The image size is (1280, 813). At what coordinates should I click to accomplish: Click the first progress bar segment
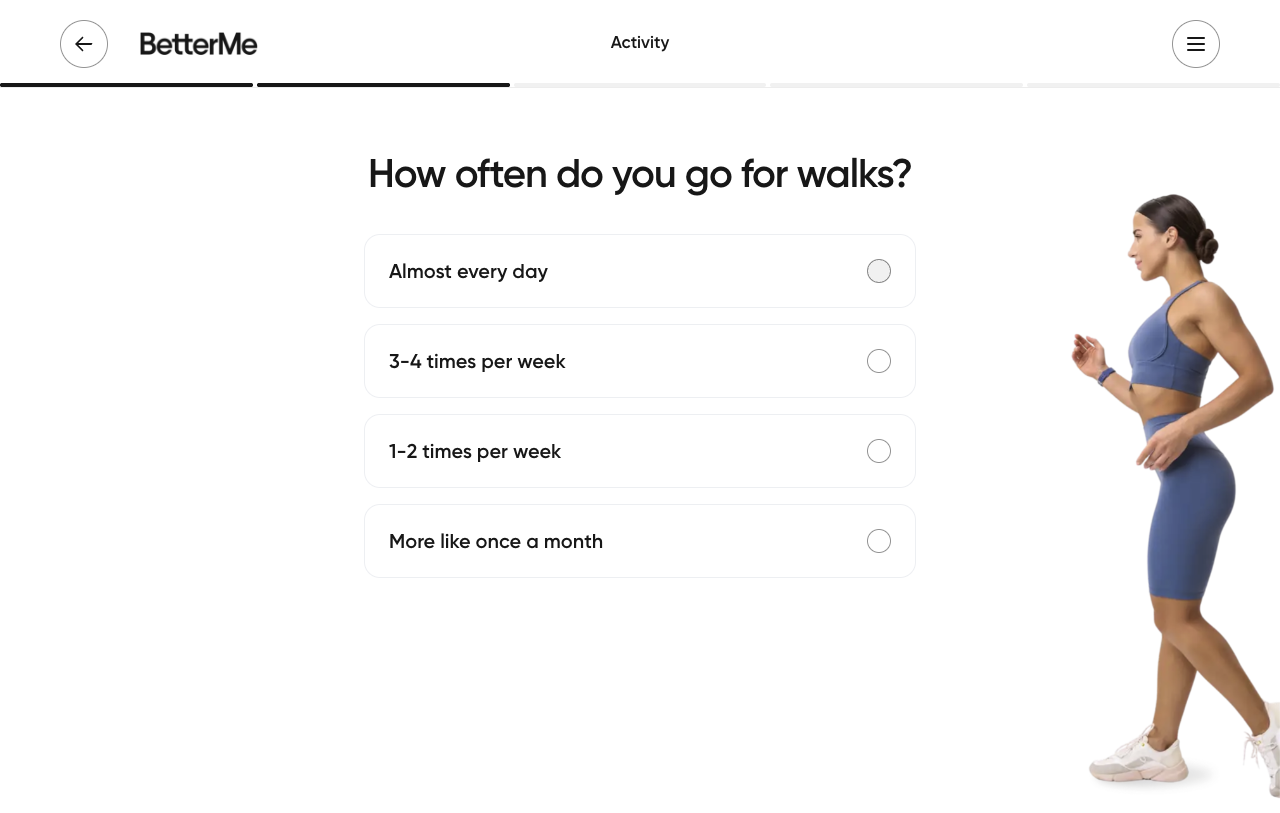127,85
